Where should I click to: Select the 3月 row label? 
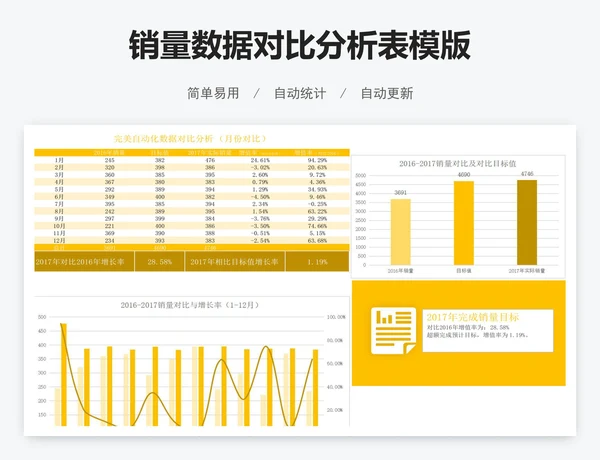click(x=59, y=175)
